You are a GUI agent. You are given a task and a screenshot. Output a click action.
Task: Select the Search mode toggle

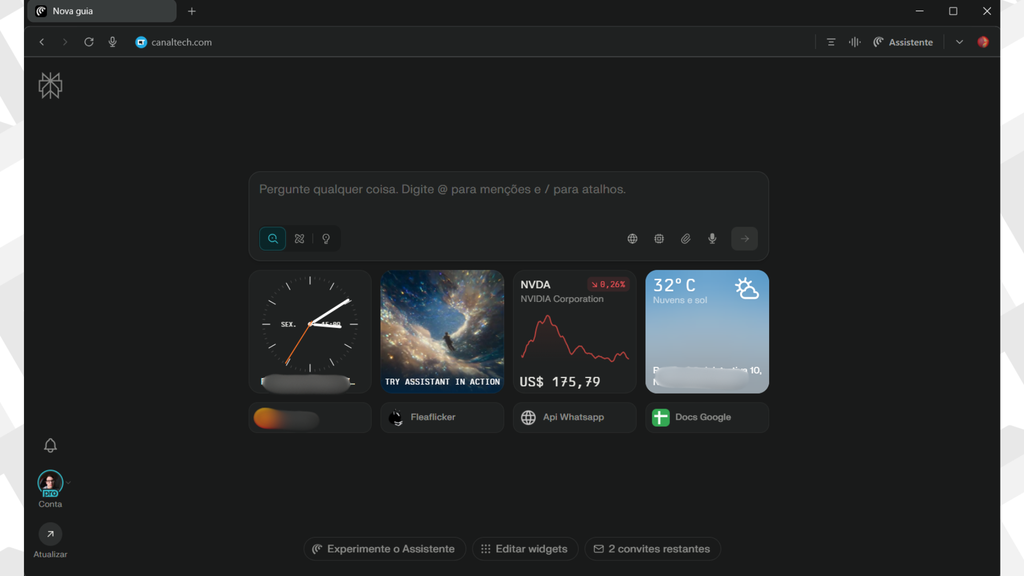click(x=272, y=239)
